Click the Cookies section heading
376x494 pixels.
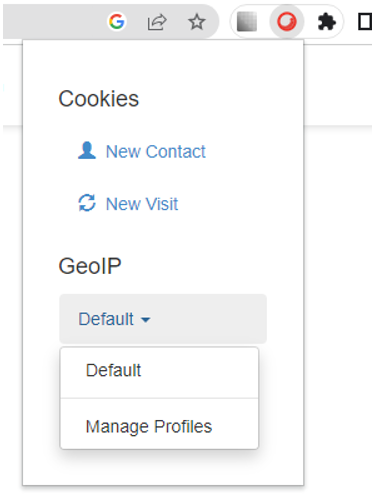click(x=99, y=99)
